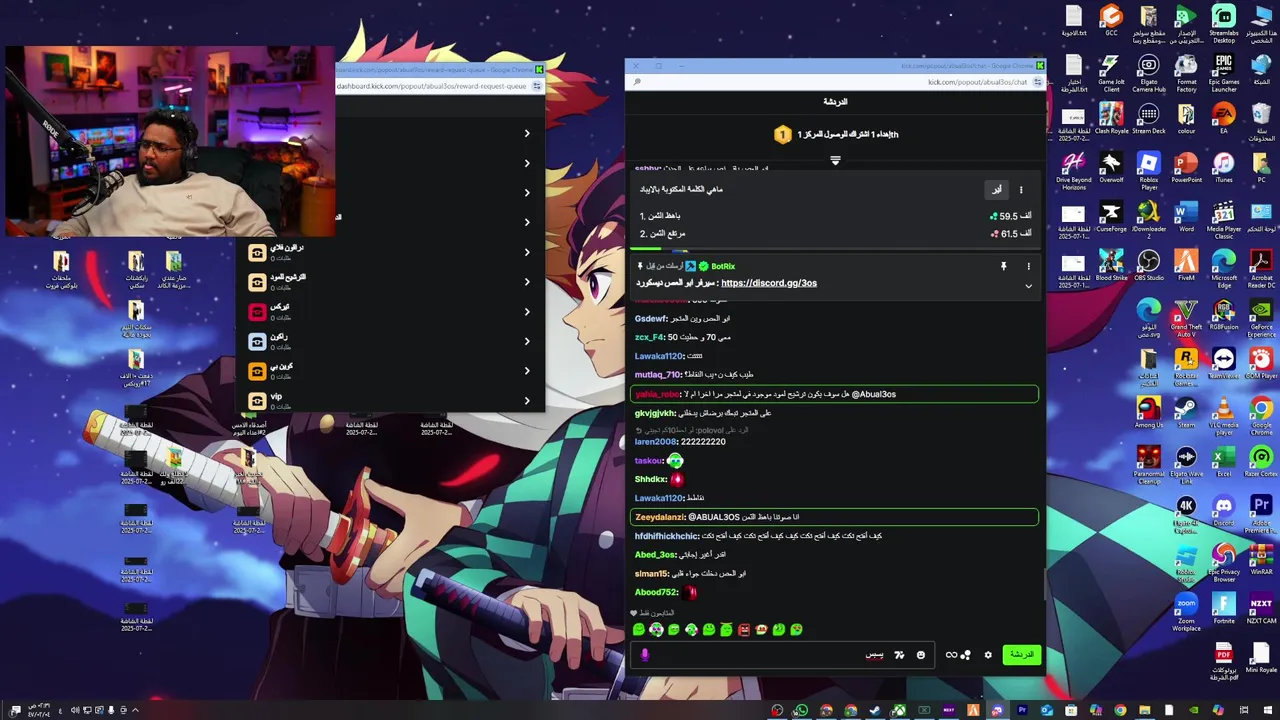Open Elgato Camera Hub shortcut
Viewport: 1280px width, 720px height.
click(1148, 72)
